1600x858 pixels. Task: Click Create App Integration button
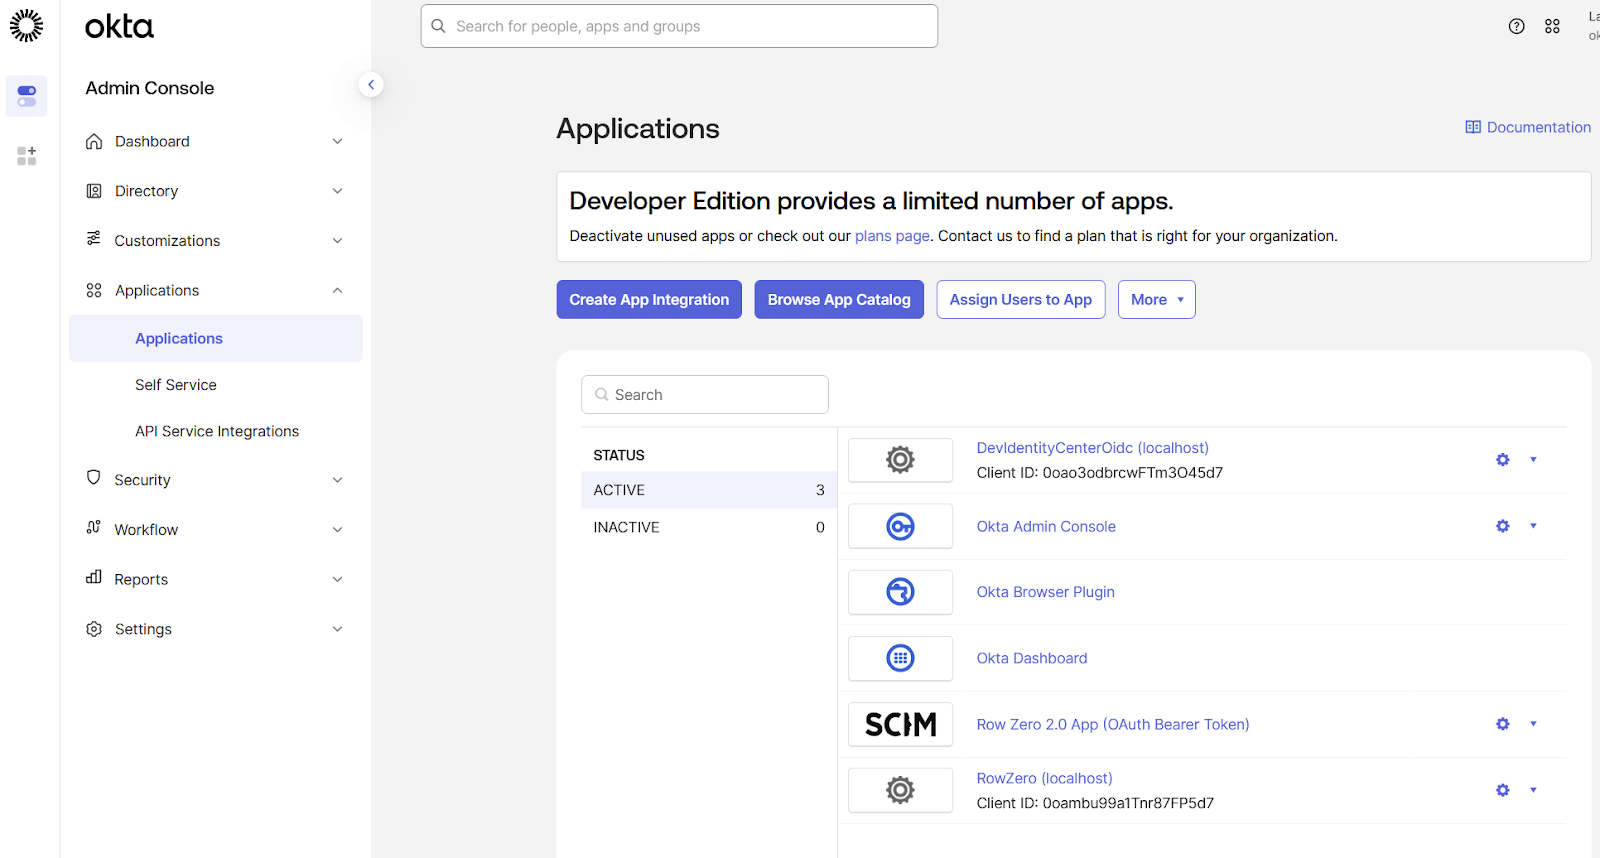[x=649, y=300]
